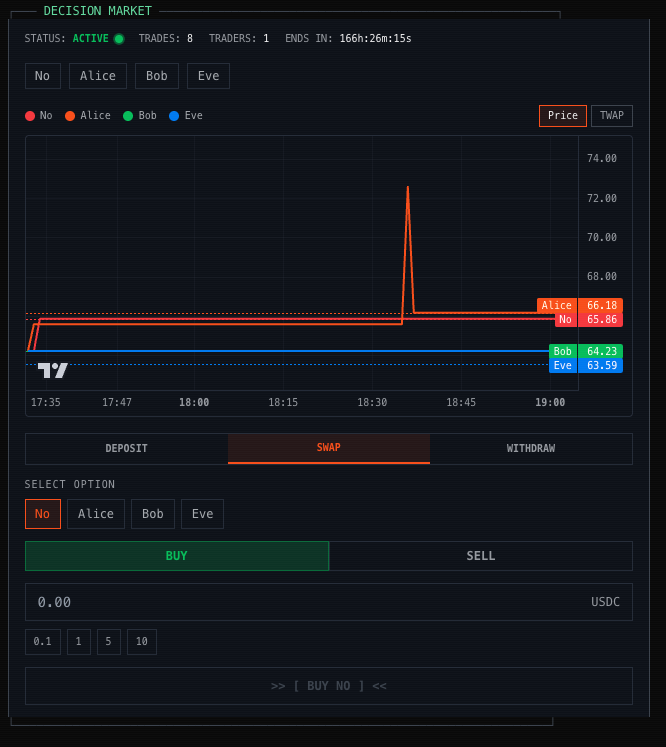666x747 pixels.
Task: Click the 18:30 time axis label
Action: (x=372, y=403)
